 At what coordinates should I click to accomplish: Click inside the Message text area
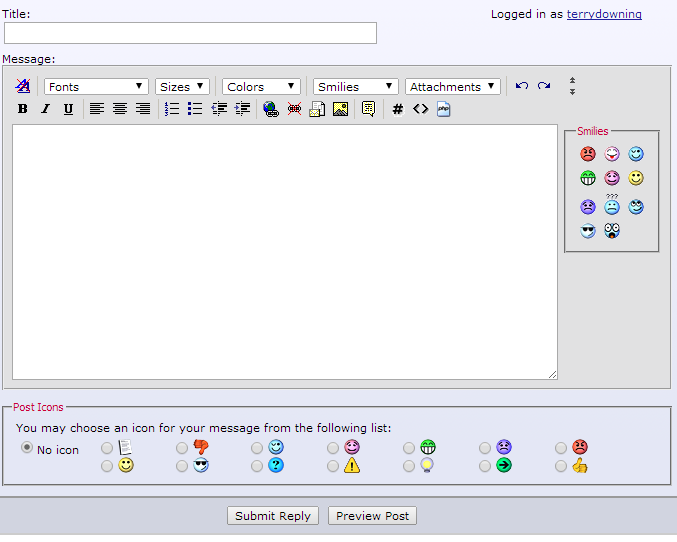[285, 252]
